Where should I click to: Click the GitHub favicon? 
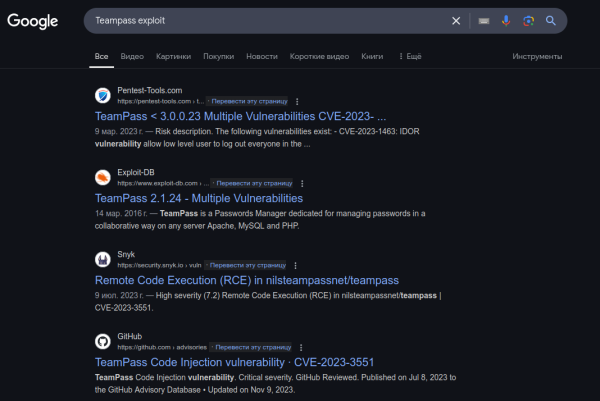tap(103, 341)
